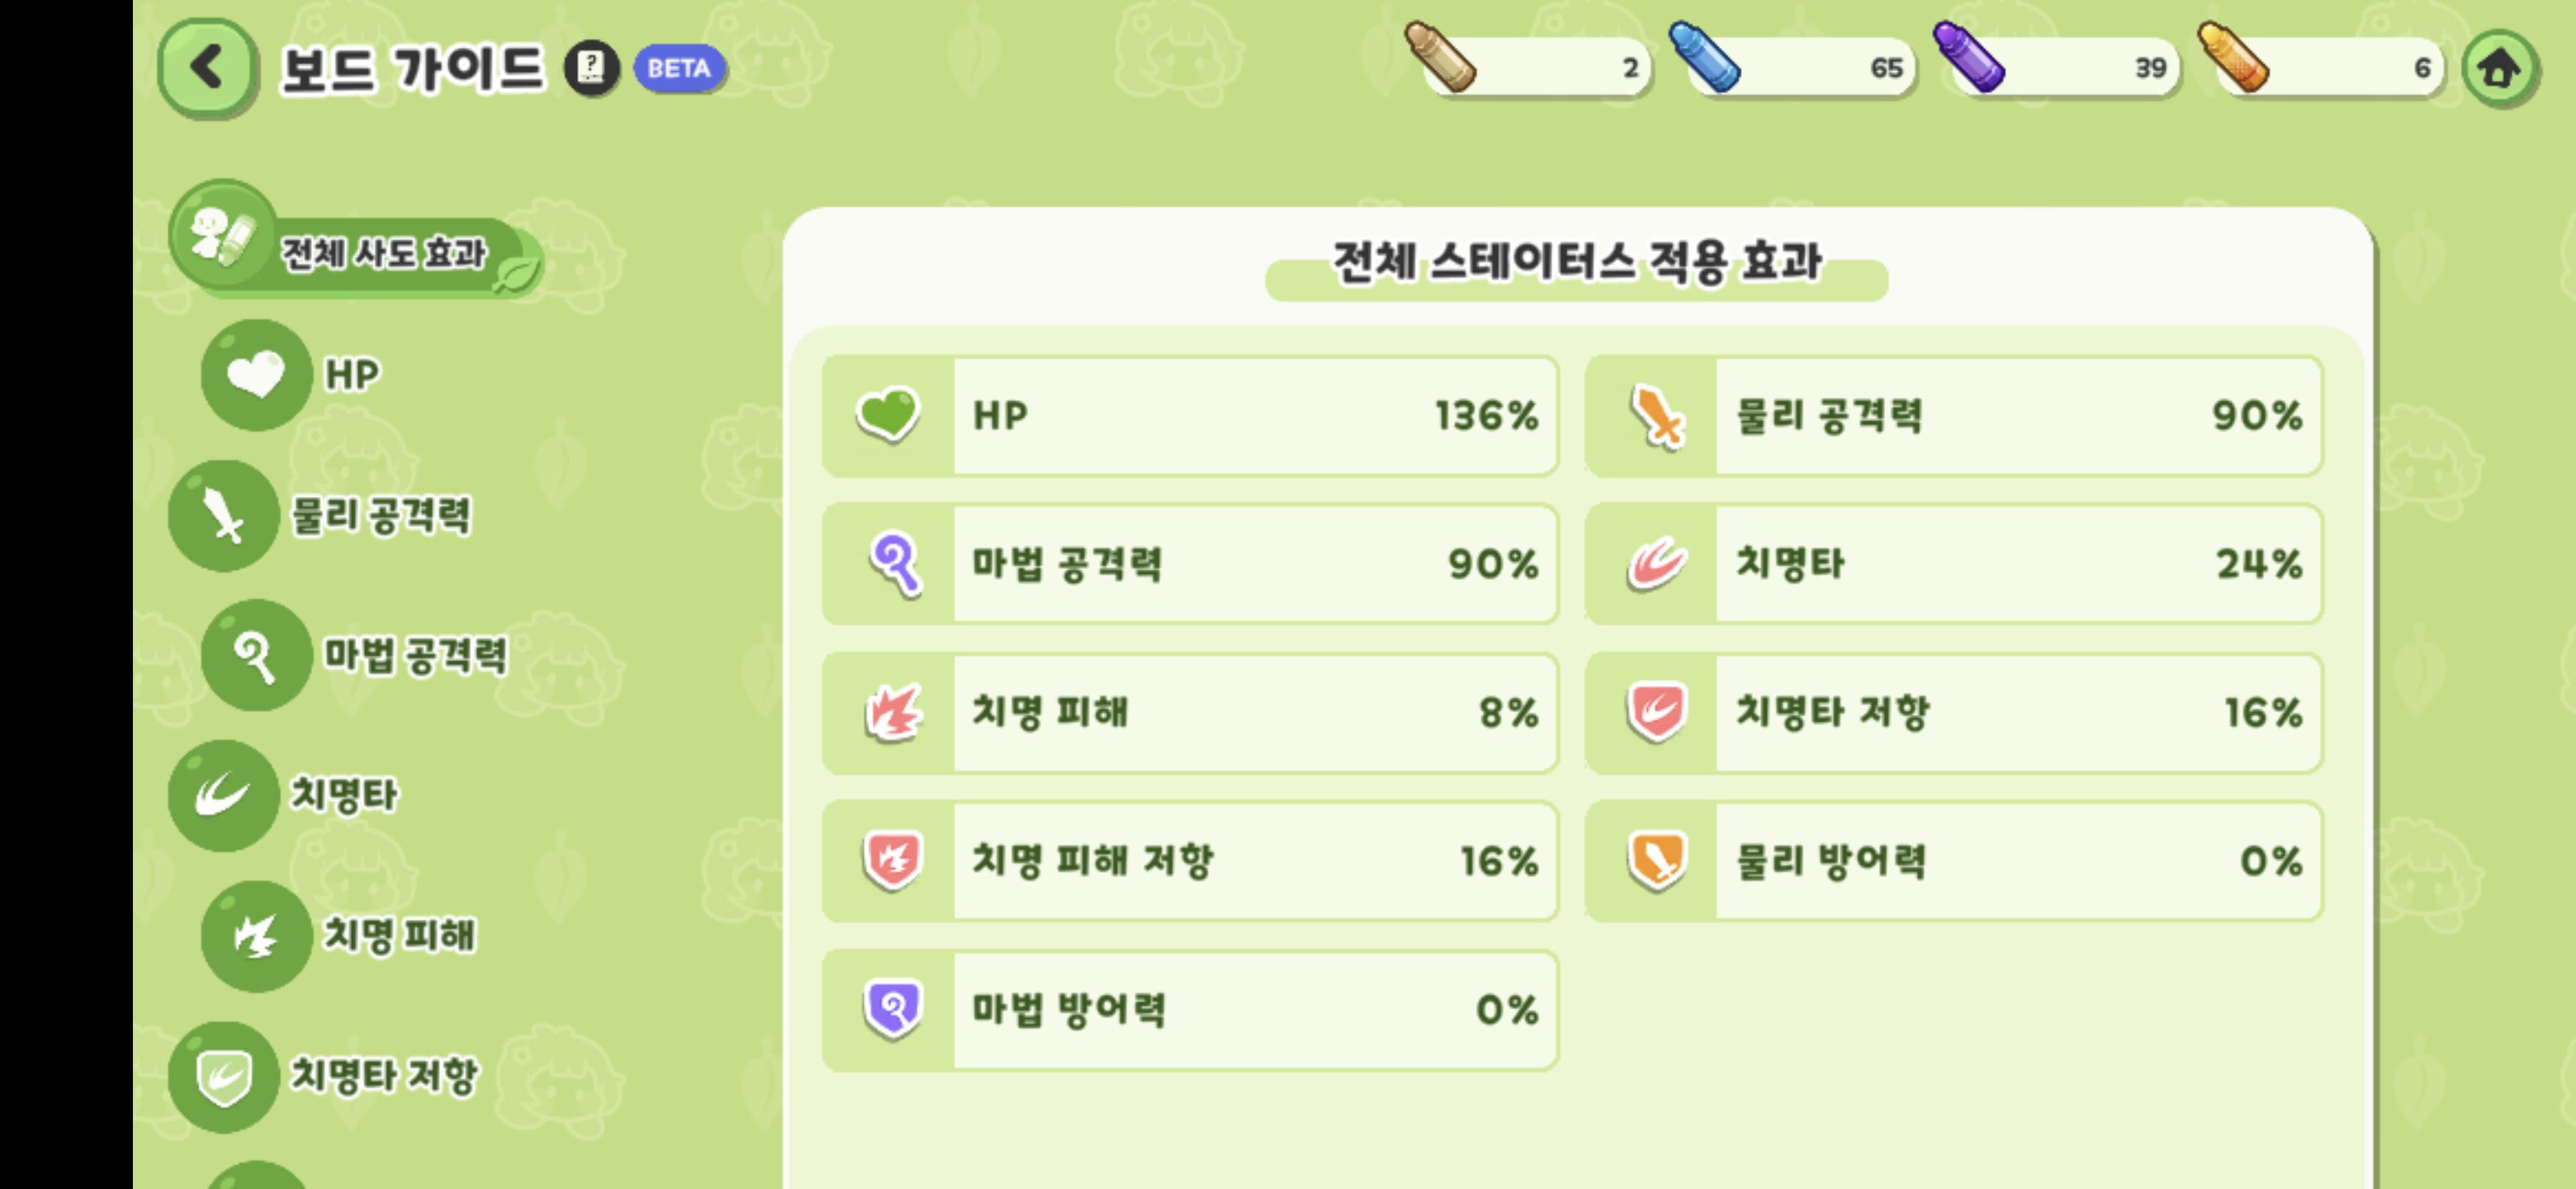This screenshot has height=1189, width=2576.
Task: Open 치명 피해 sidebar category
Action: pyautogui.click(x=340, y=935)
